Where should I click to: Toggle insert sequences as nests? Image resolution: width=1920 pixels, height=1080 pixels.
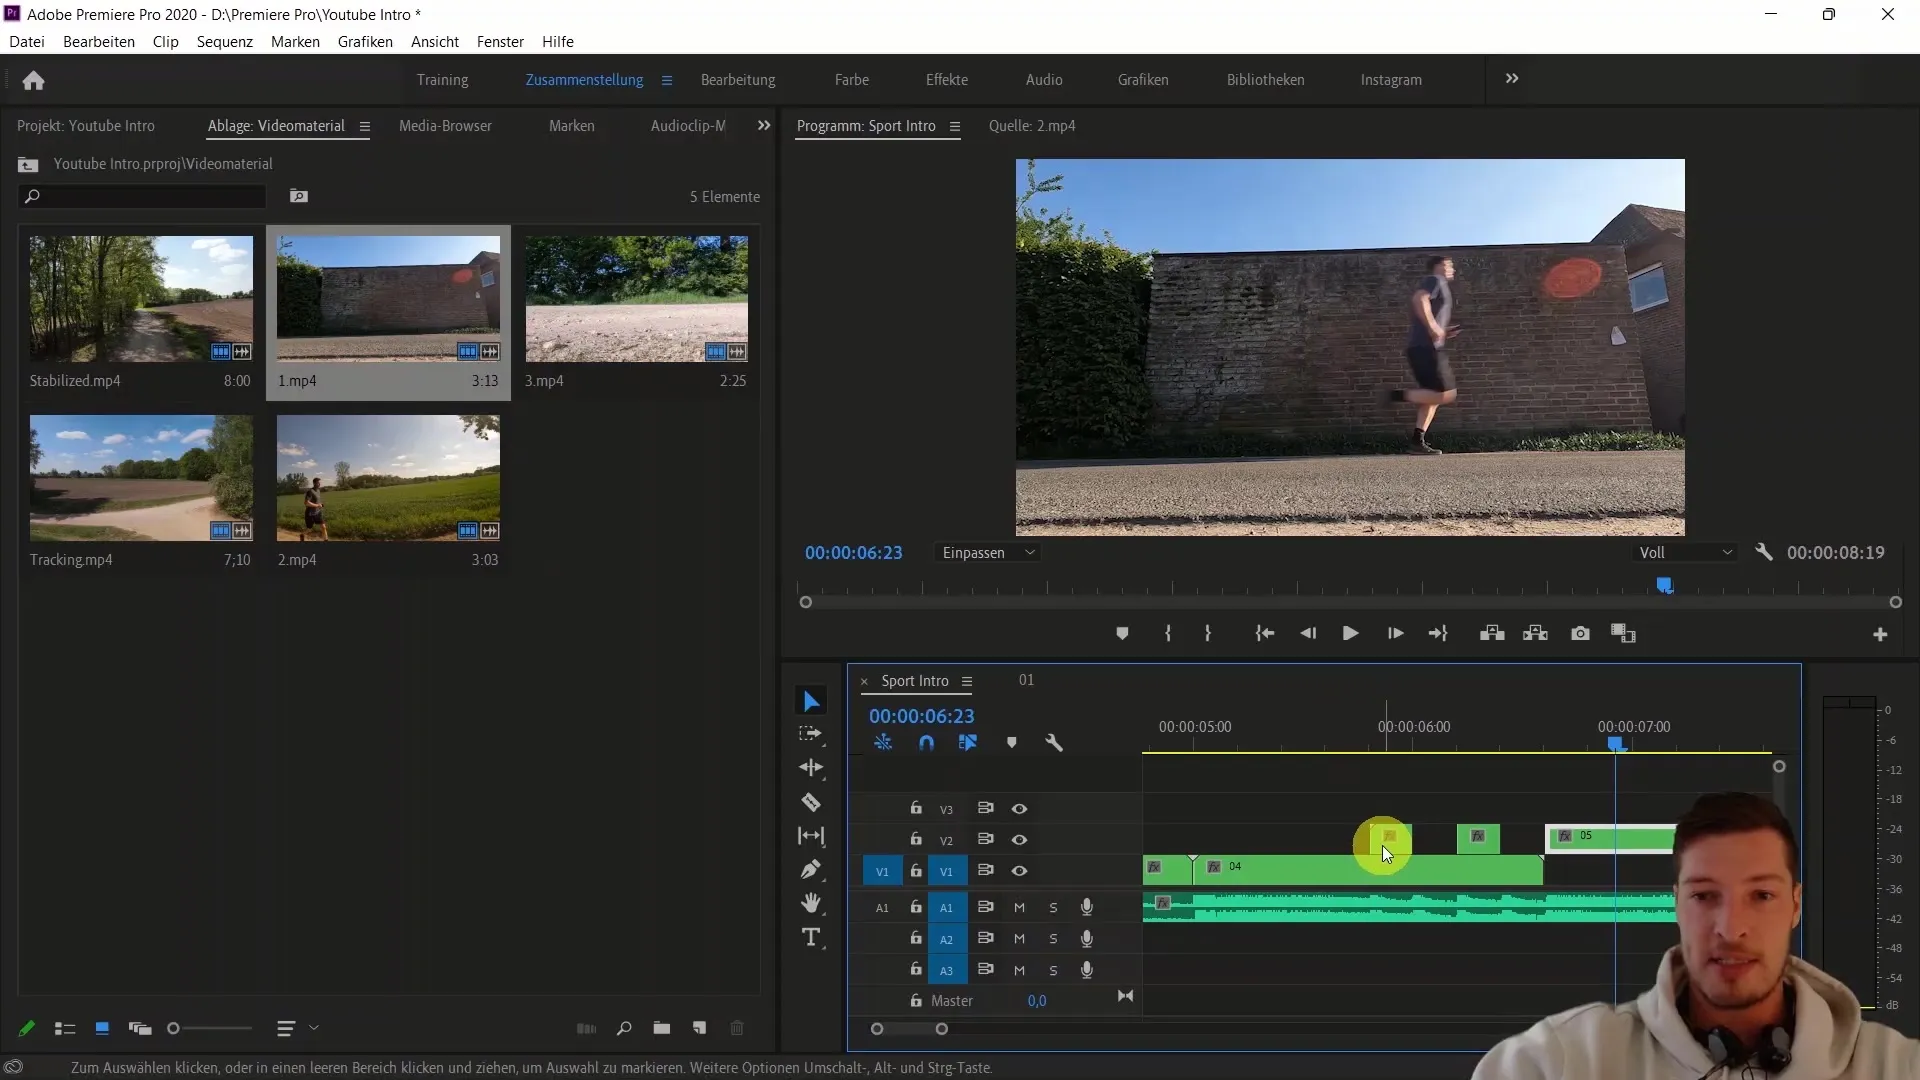click(883, 743)
